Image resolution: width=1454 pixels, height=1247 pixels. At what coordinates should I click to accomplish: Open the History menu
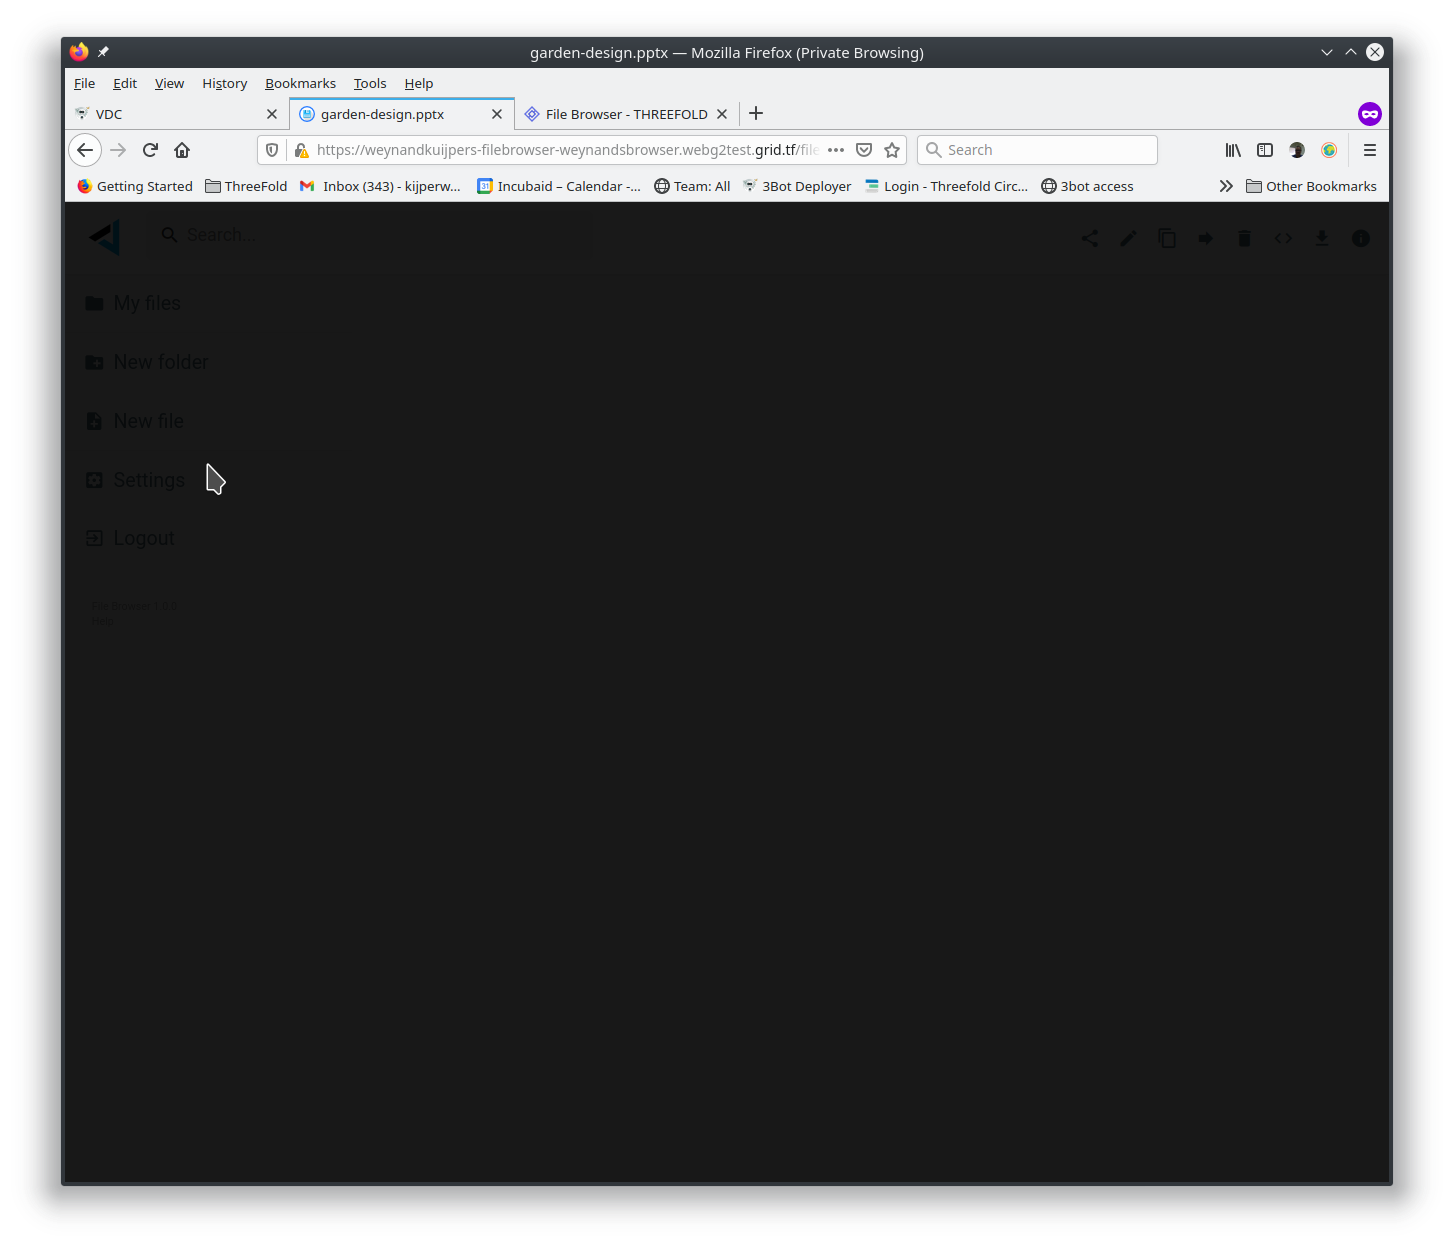[x=225, y=83]
